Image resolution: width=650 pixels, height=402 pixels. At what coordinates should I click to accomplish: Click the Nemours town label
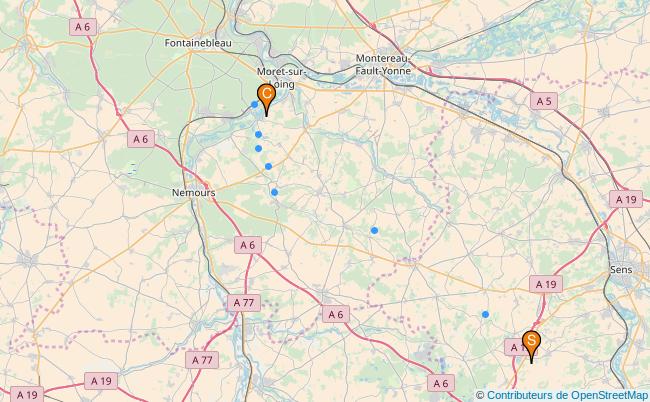(194, 193)
